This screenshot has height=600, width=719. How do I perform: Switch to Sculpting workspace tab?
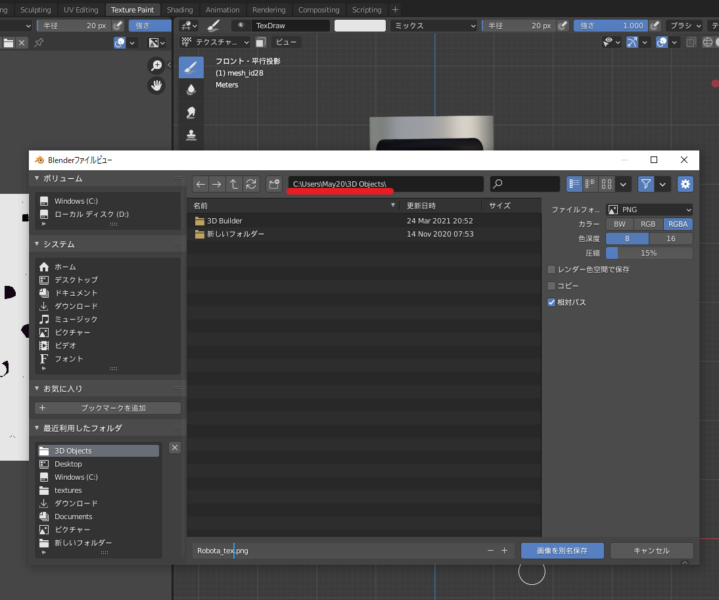(x=35, y=10)
